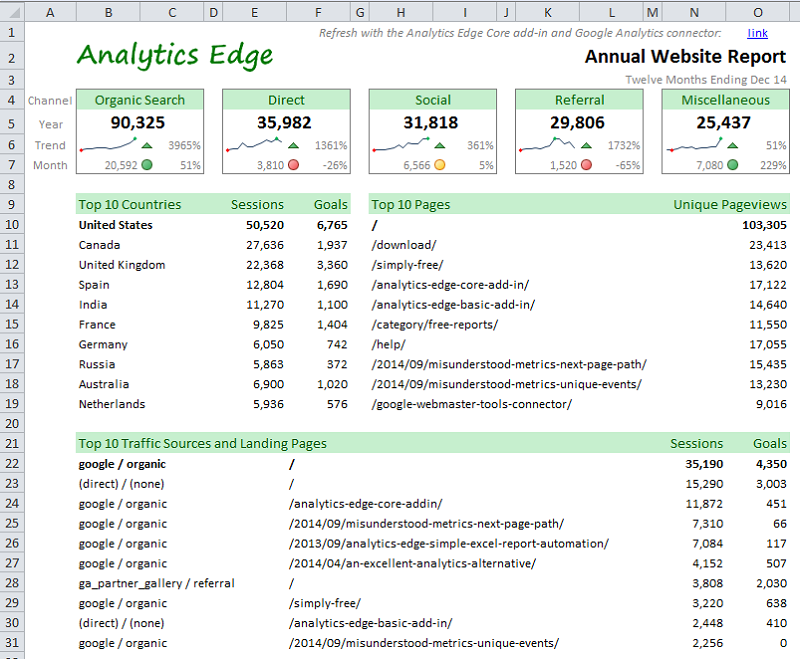Select the Miscellaneous sparkline chart

[694, 144]
